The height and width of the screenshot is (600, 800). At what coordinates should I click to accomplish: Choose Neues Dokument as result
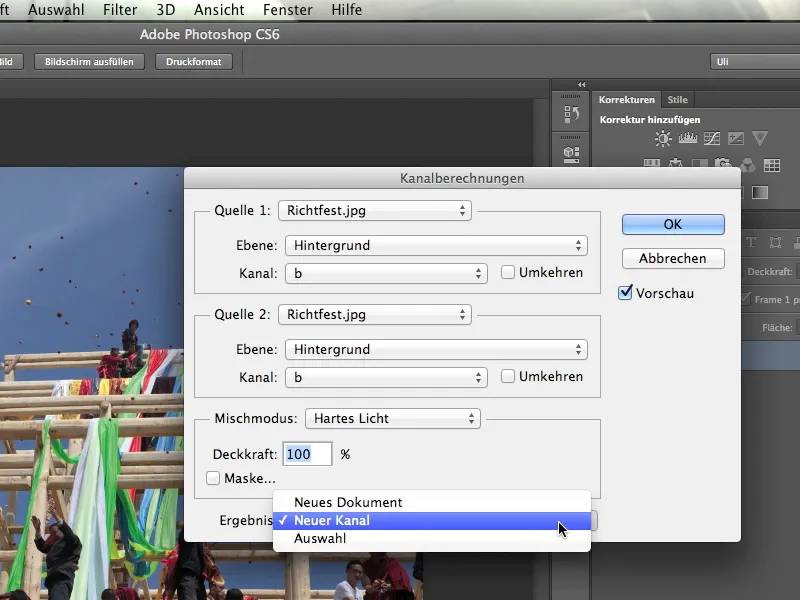coord(432,503)
